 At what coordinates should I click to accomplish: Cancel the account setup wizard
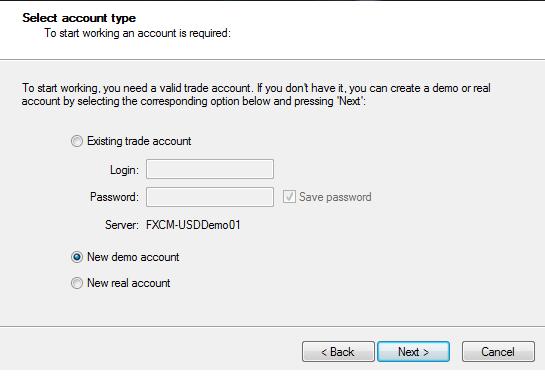coord(498,352)
